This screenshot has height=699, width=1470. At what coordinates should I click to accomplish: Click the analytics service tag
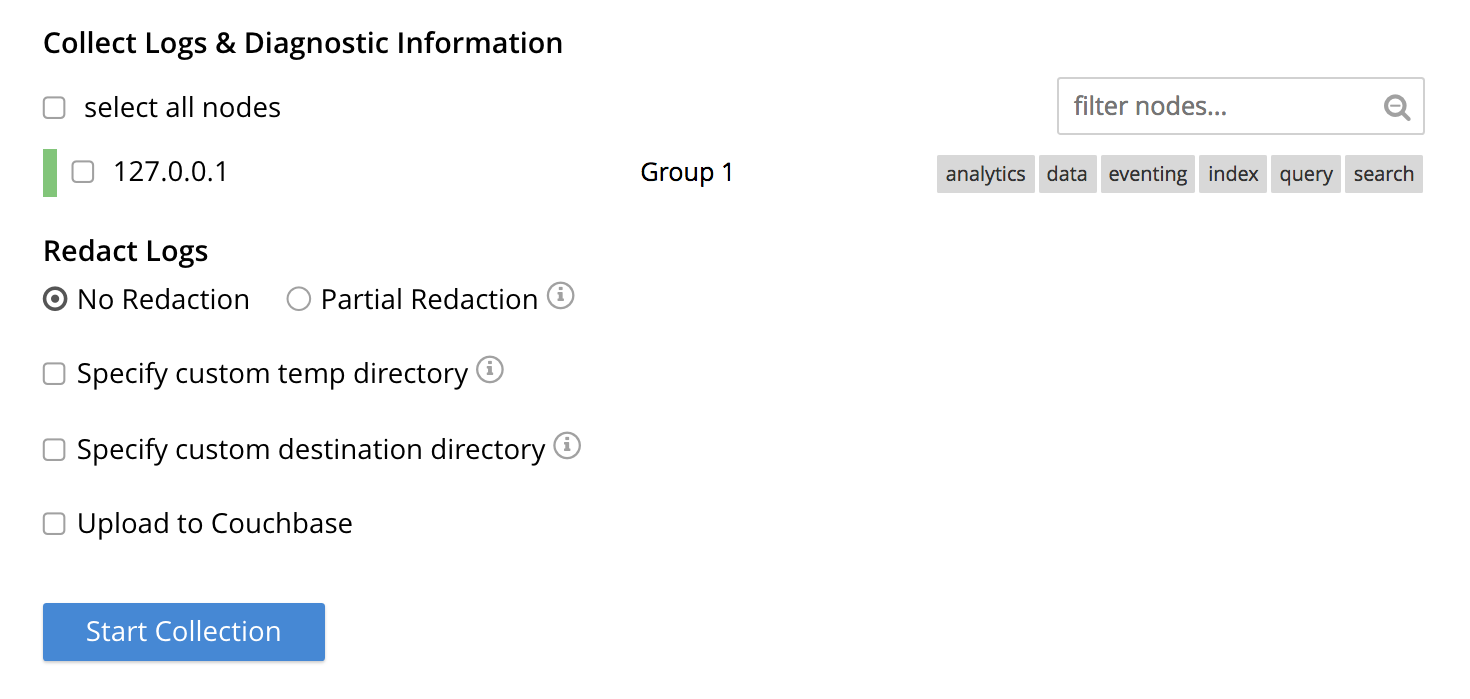[x=985, y=174]
